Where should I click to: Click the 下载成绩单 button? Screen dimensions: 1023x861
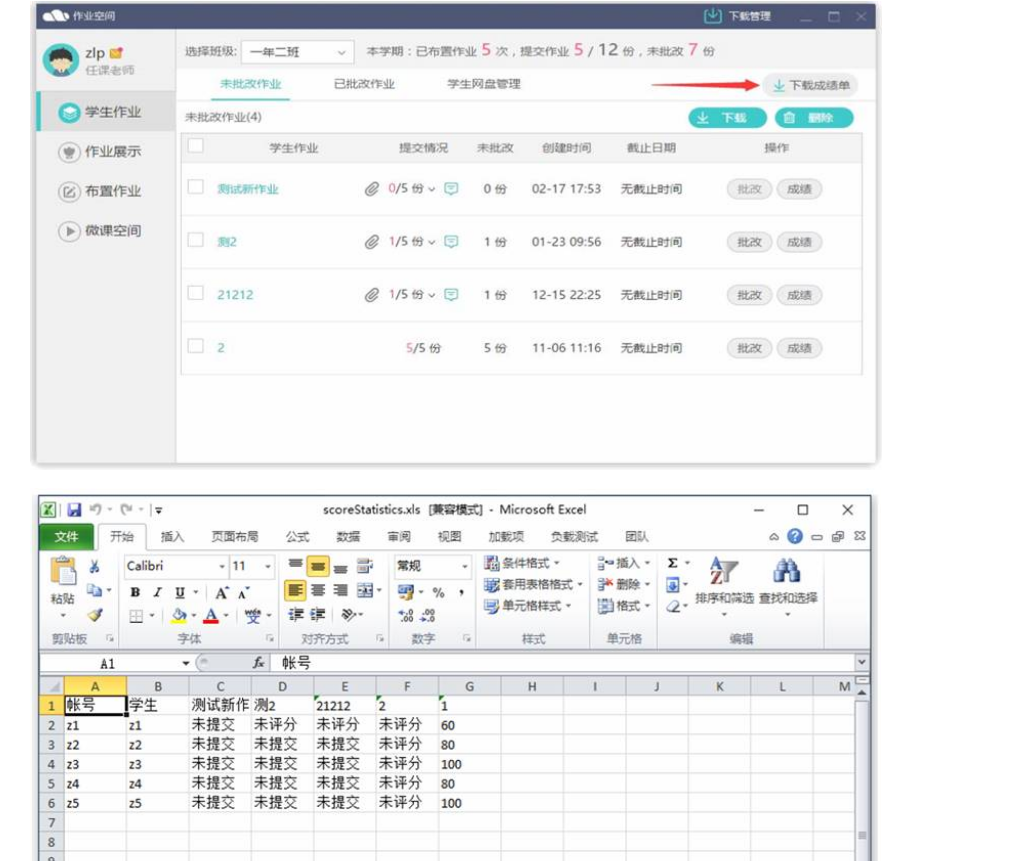coord(810,86)
